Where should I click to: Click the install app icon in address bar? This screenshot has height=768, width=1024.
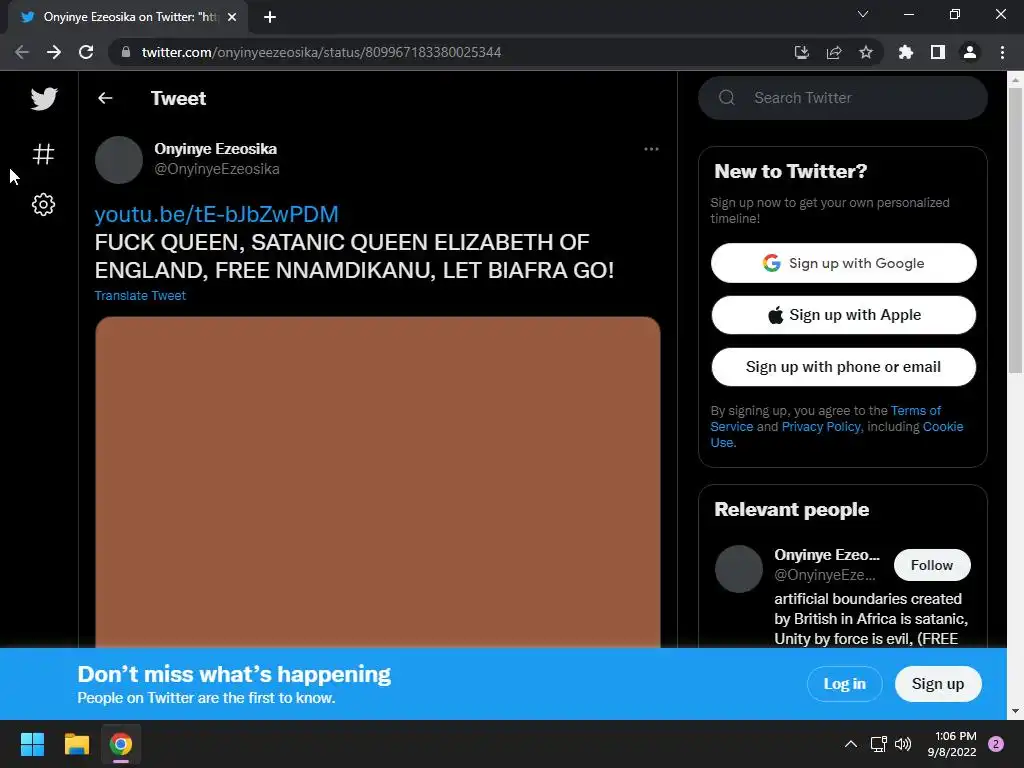pyautogui.click(x=801, y=52)
